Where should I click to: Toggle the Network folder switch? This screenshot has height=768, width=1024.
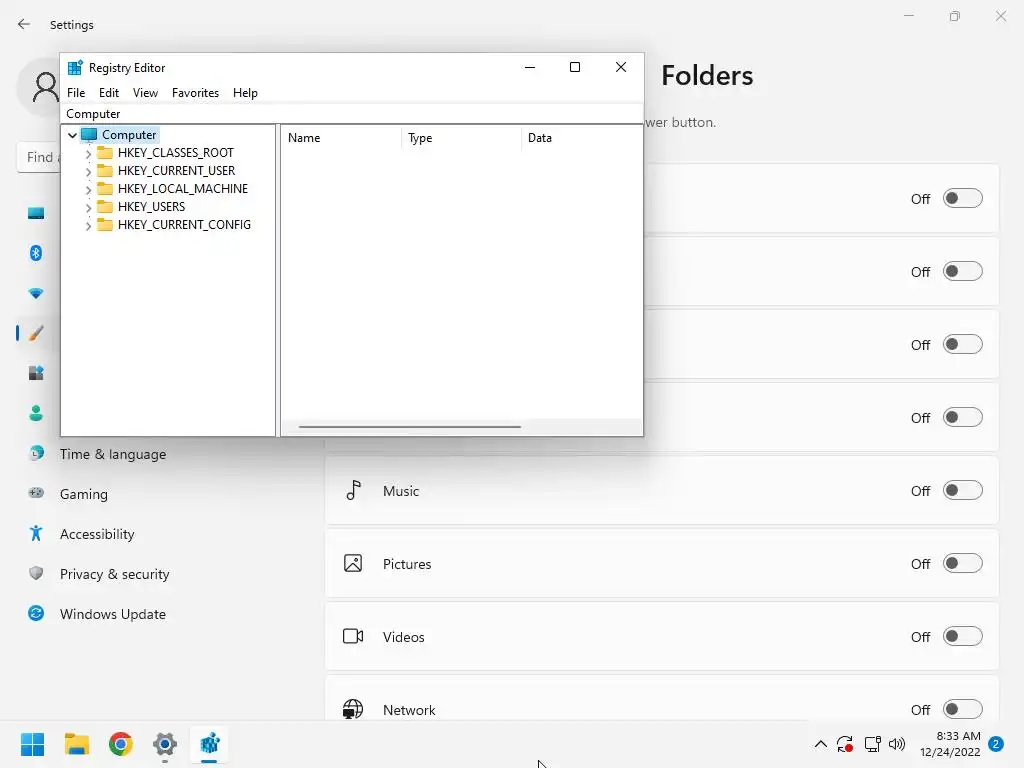tap(963, 709)
